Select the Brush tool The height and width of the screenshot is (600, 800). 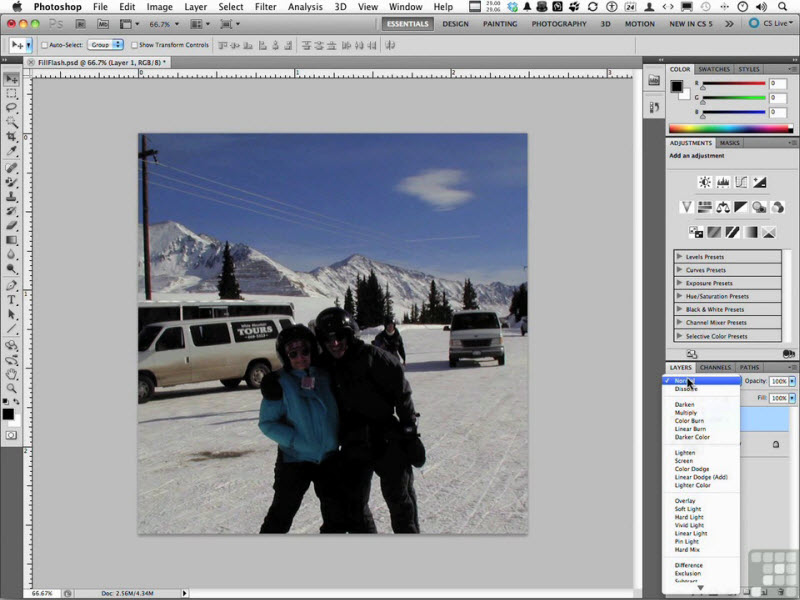(12, 182)
